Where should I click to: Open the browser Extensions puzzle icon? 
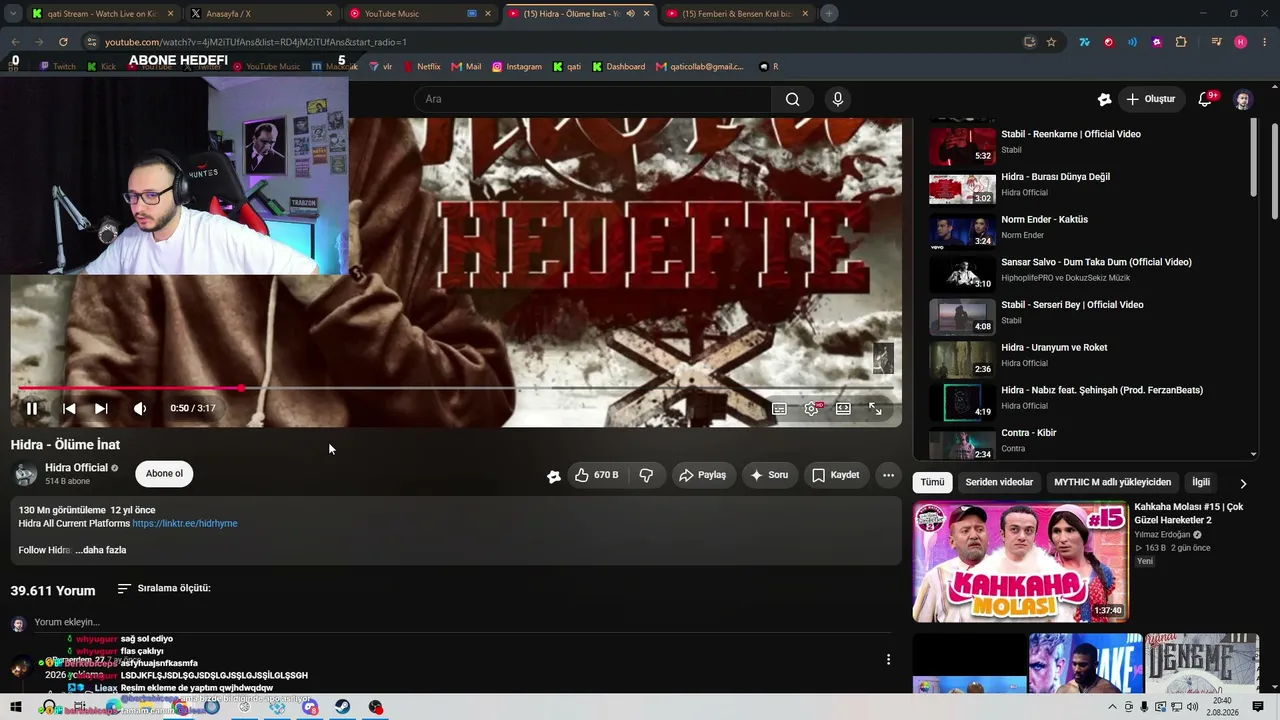1181,42
